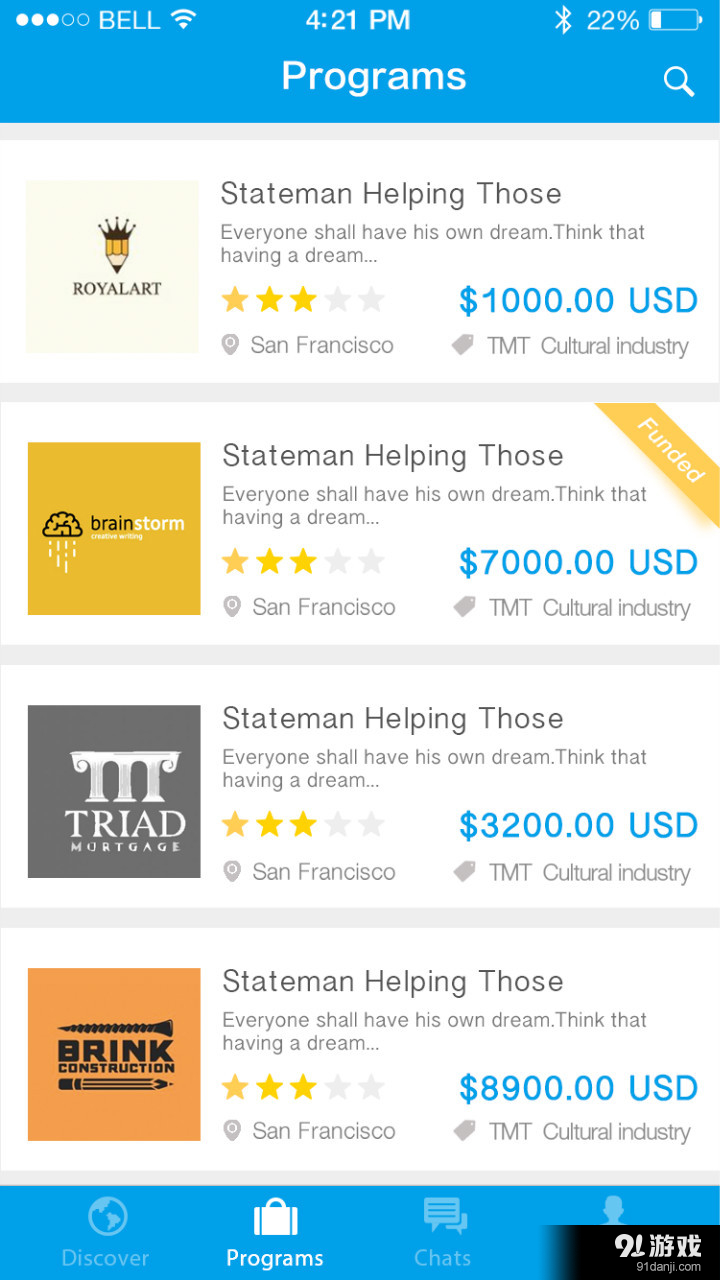Open the Brainstorm logo thumbnail

(114, 528)
